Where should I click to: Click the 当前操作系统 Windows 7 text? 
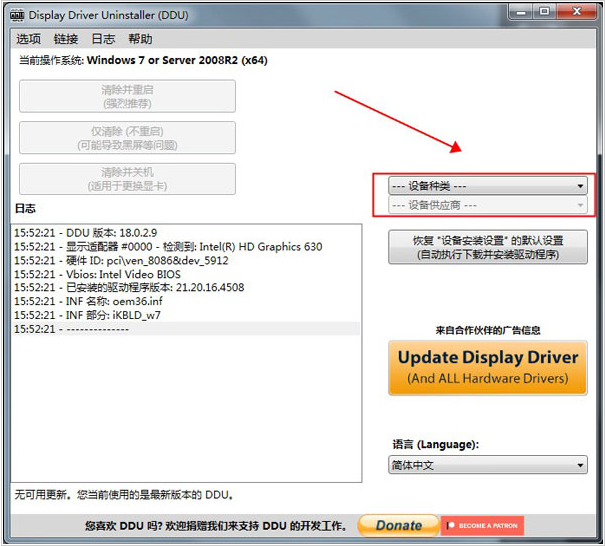tap(143, 60)
